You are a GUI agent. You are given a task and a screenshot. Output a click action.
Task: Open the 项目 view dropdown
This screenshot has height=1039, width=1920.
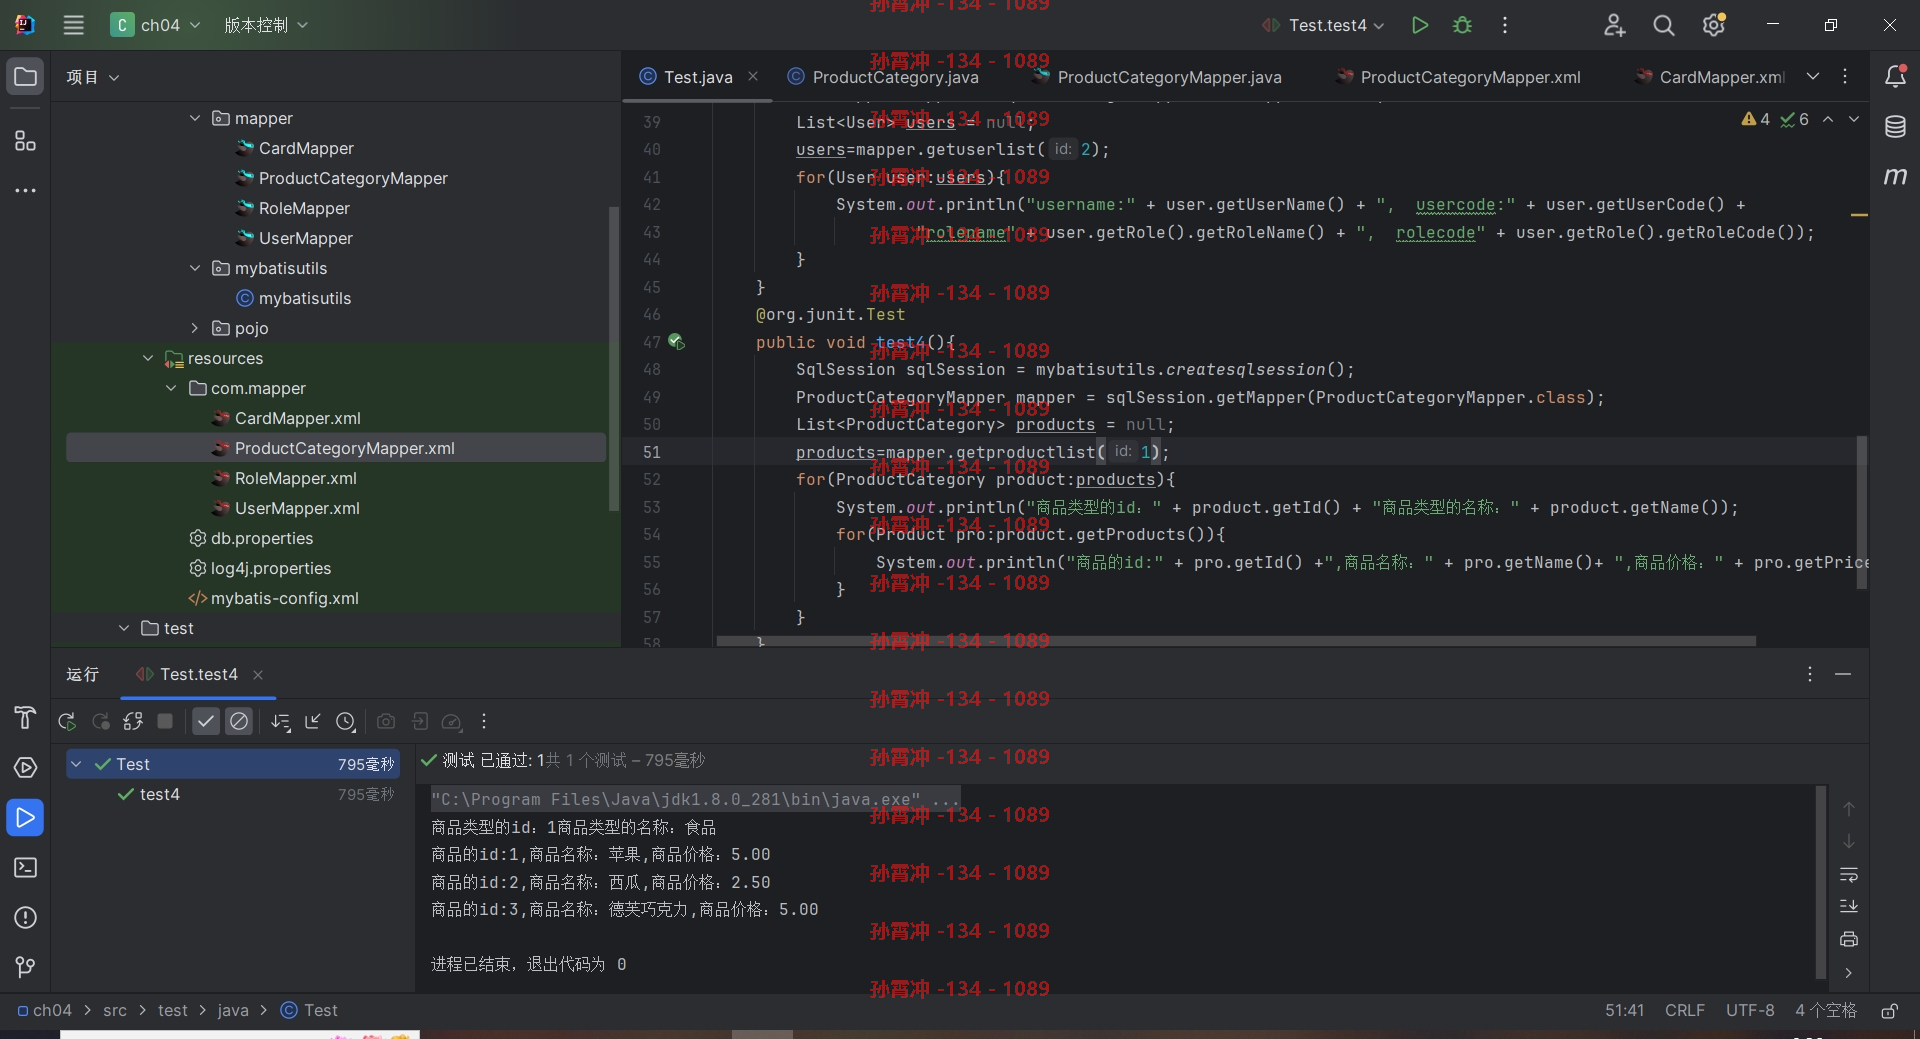pyautogui.click(x=93, y=77)
